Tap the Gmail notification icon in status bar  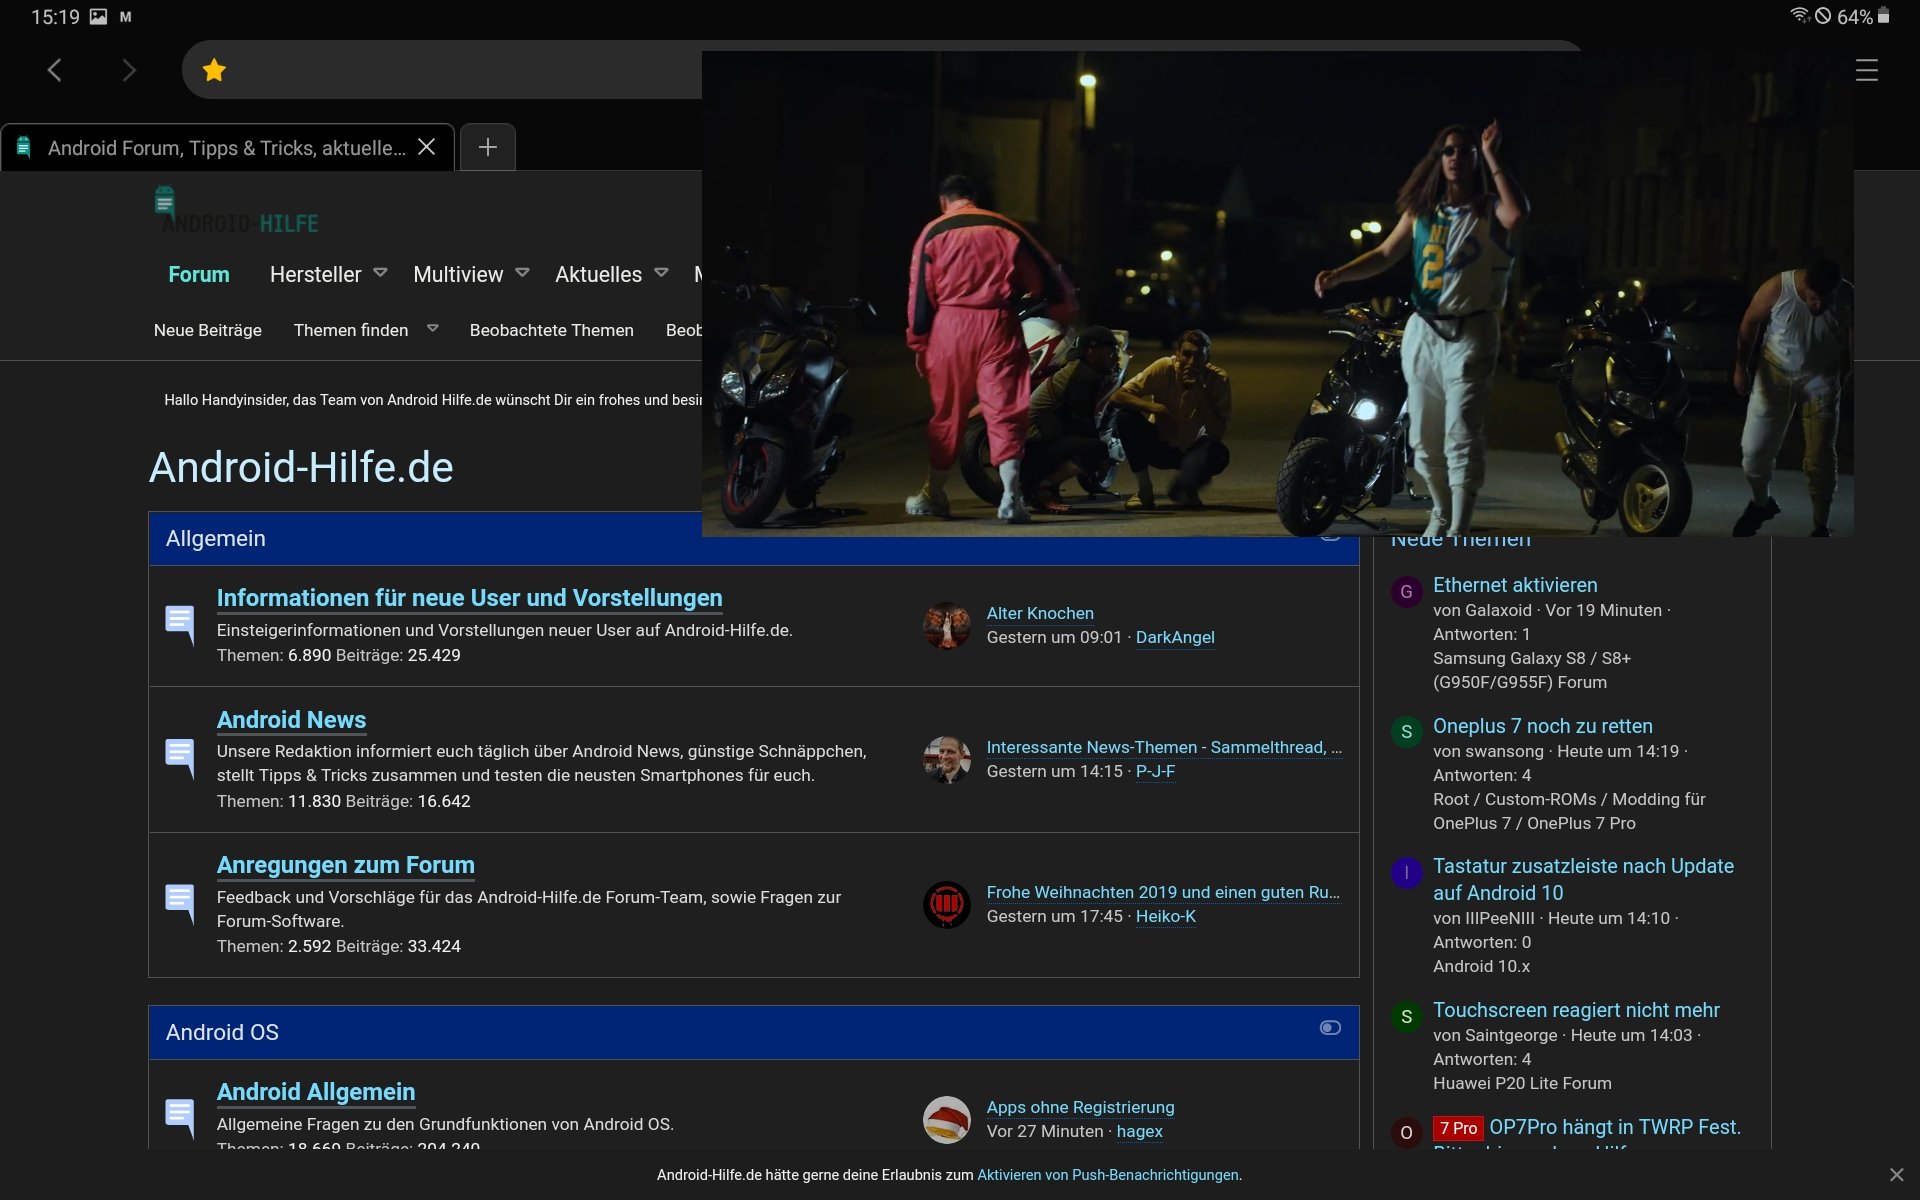coord(125,17)
